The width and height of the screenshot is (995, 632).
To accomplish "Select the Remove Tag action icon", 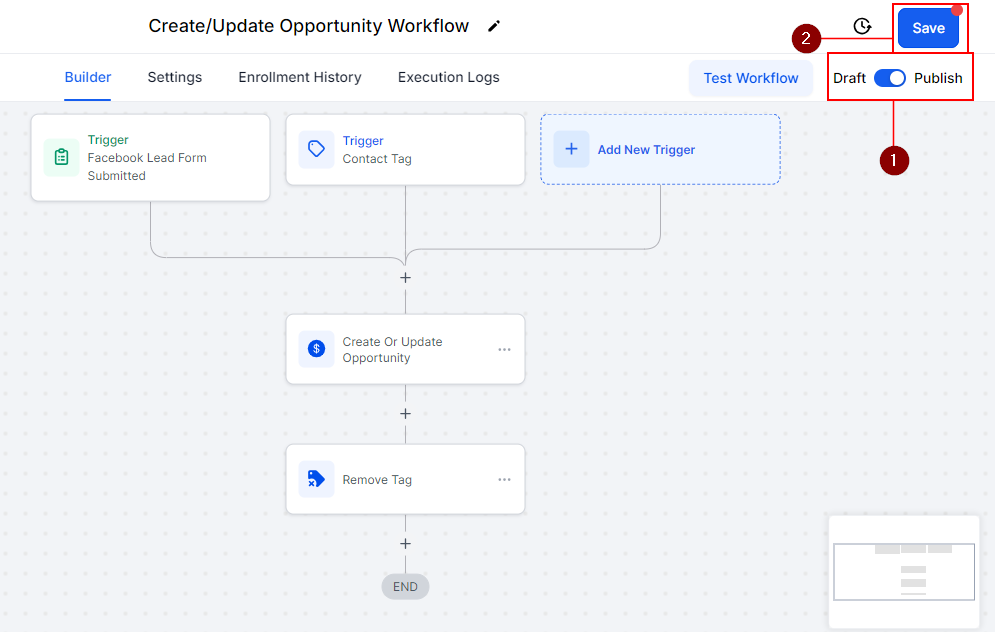I will 316,479.
